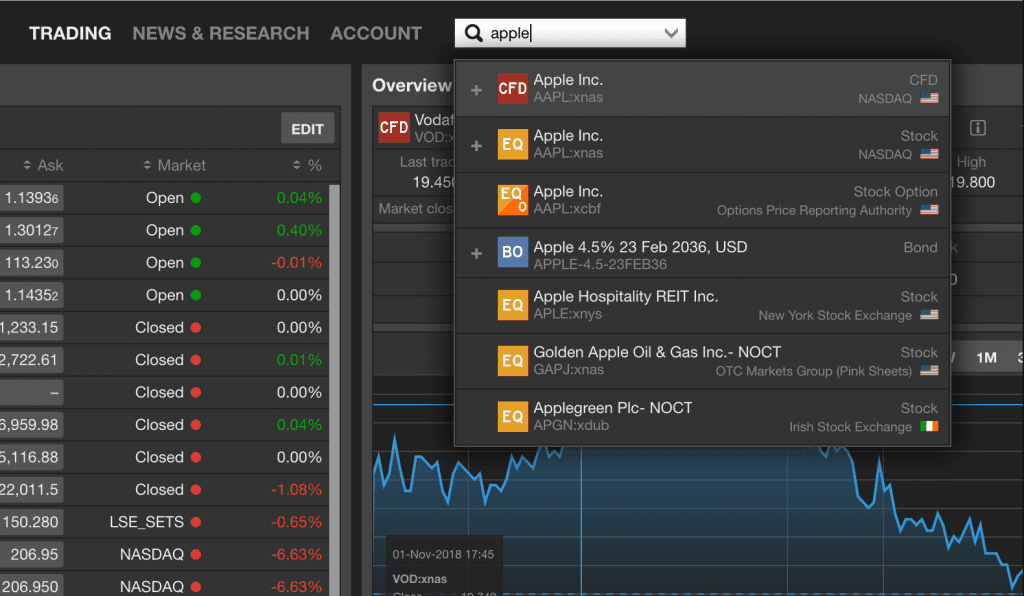
Task: Add Apple Inc. CFD with plus sign
Action: pyautogui.click(x=476, y=89)
